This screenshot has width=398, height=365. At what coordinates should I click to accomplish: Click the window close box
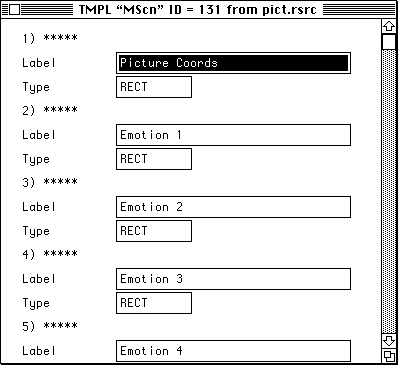pos(14,10)
